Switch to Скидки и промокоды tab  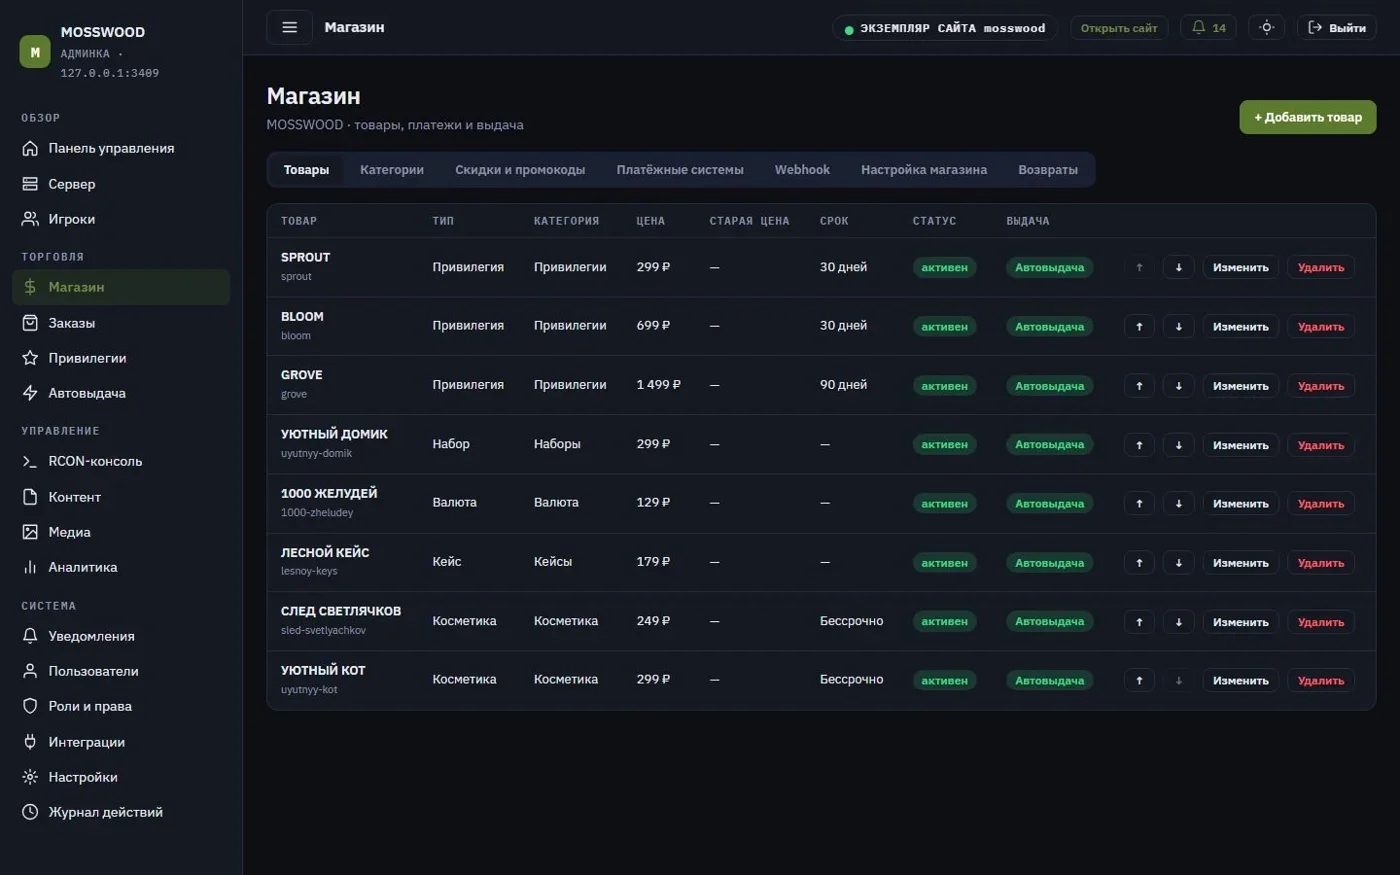click(x=520, y=170)
